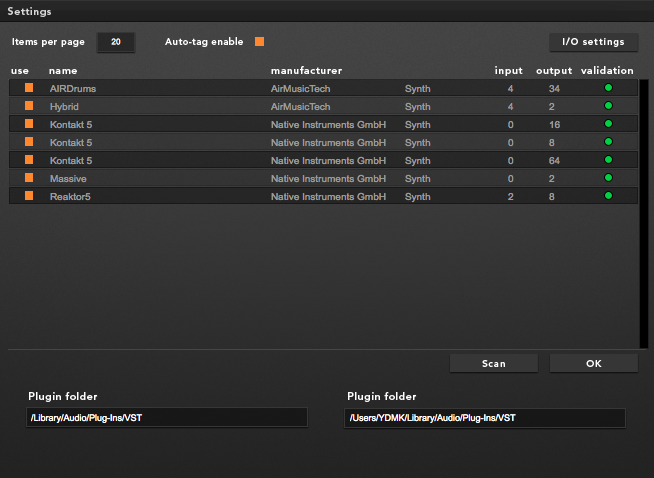Click AirMusicTech manufacturer in the AIRDrums row
The height and width of the screenshot is (478, 654).
pyautogui.click(x=300, y=88)
